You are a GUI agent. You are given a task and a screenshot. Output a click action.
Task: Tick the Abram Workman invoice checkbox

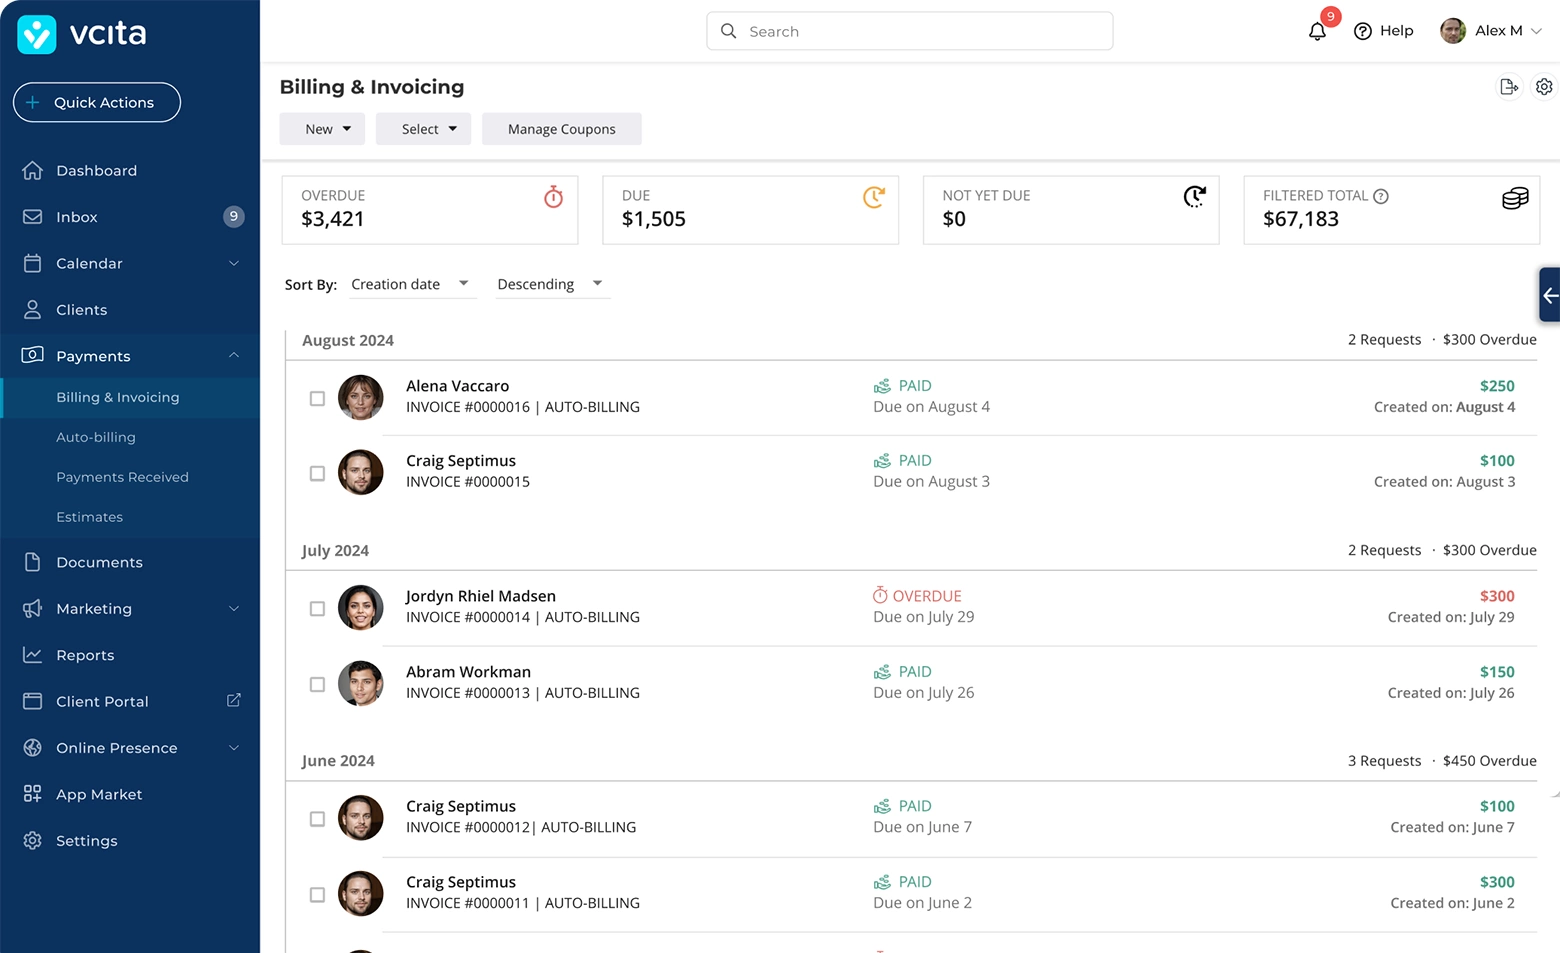[x=317, y=684]
